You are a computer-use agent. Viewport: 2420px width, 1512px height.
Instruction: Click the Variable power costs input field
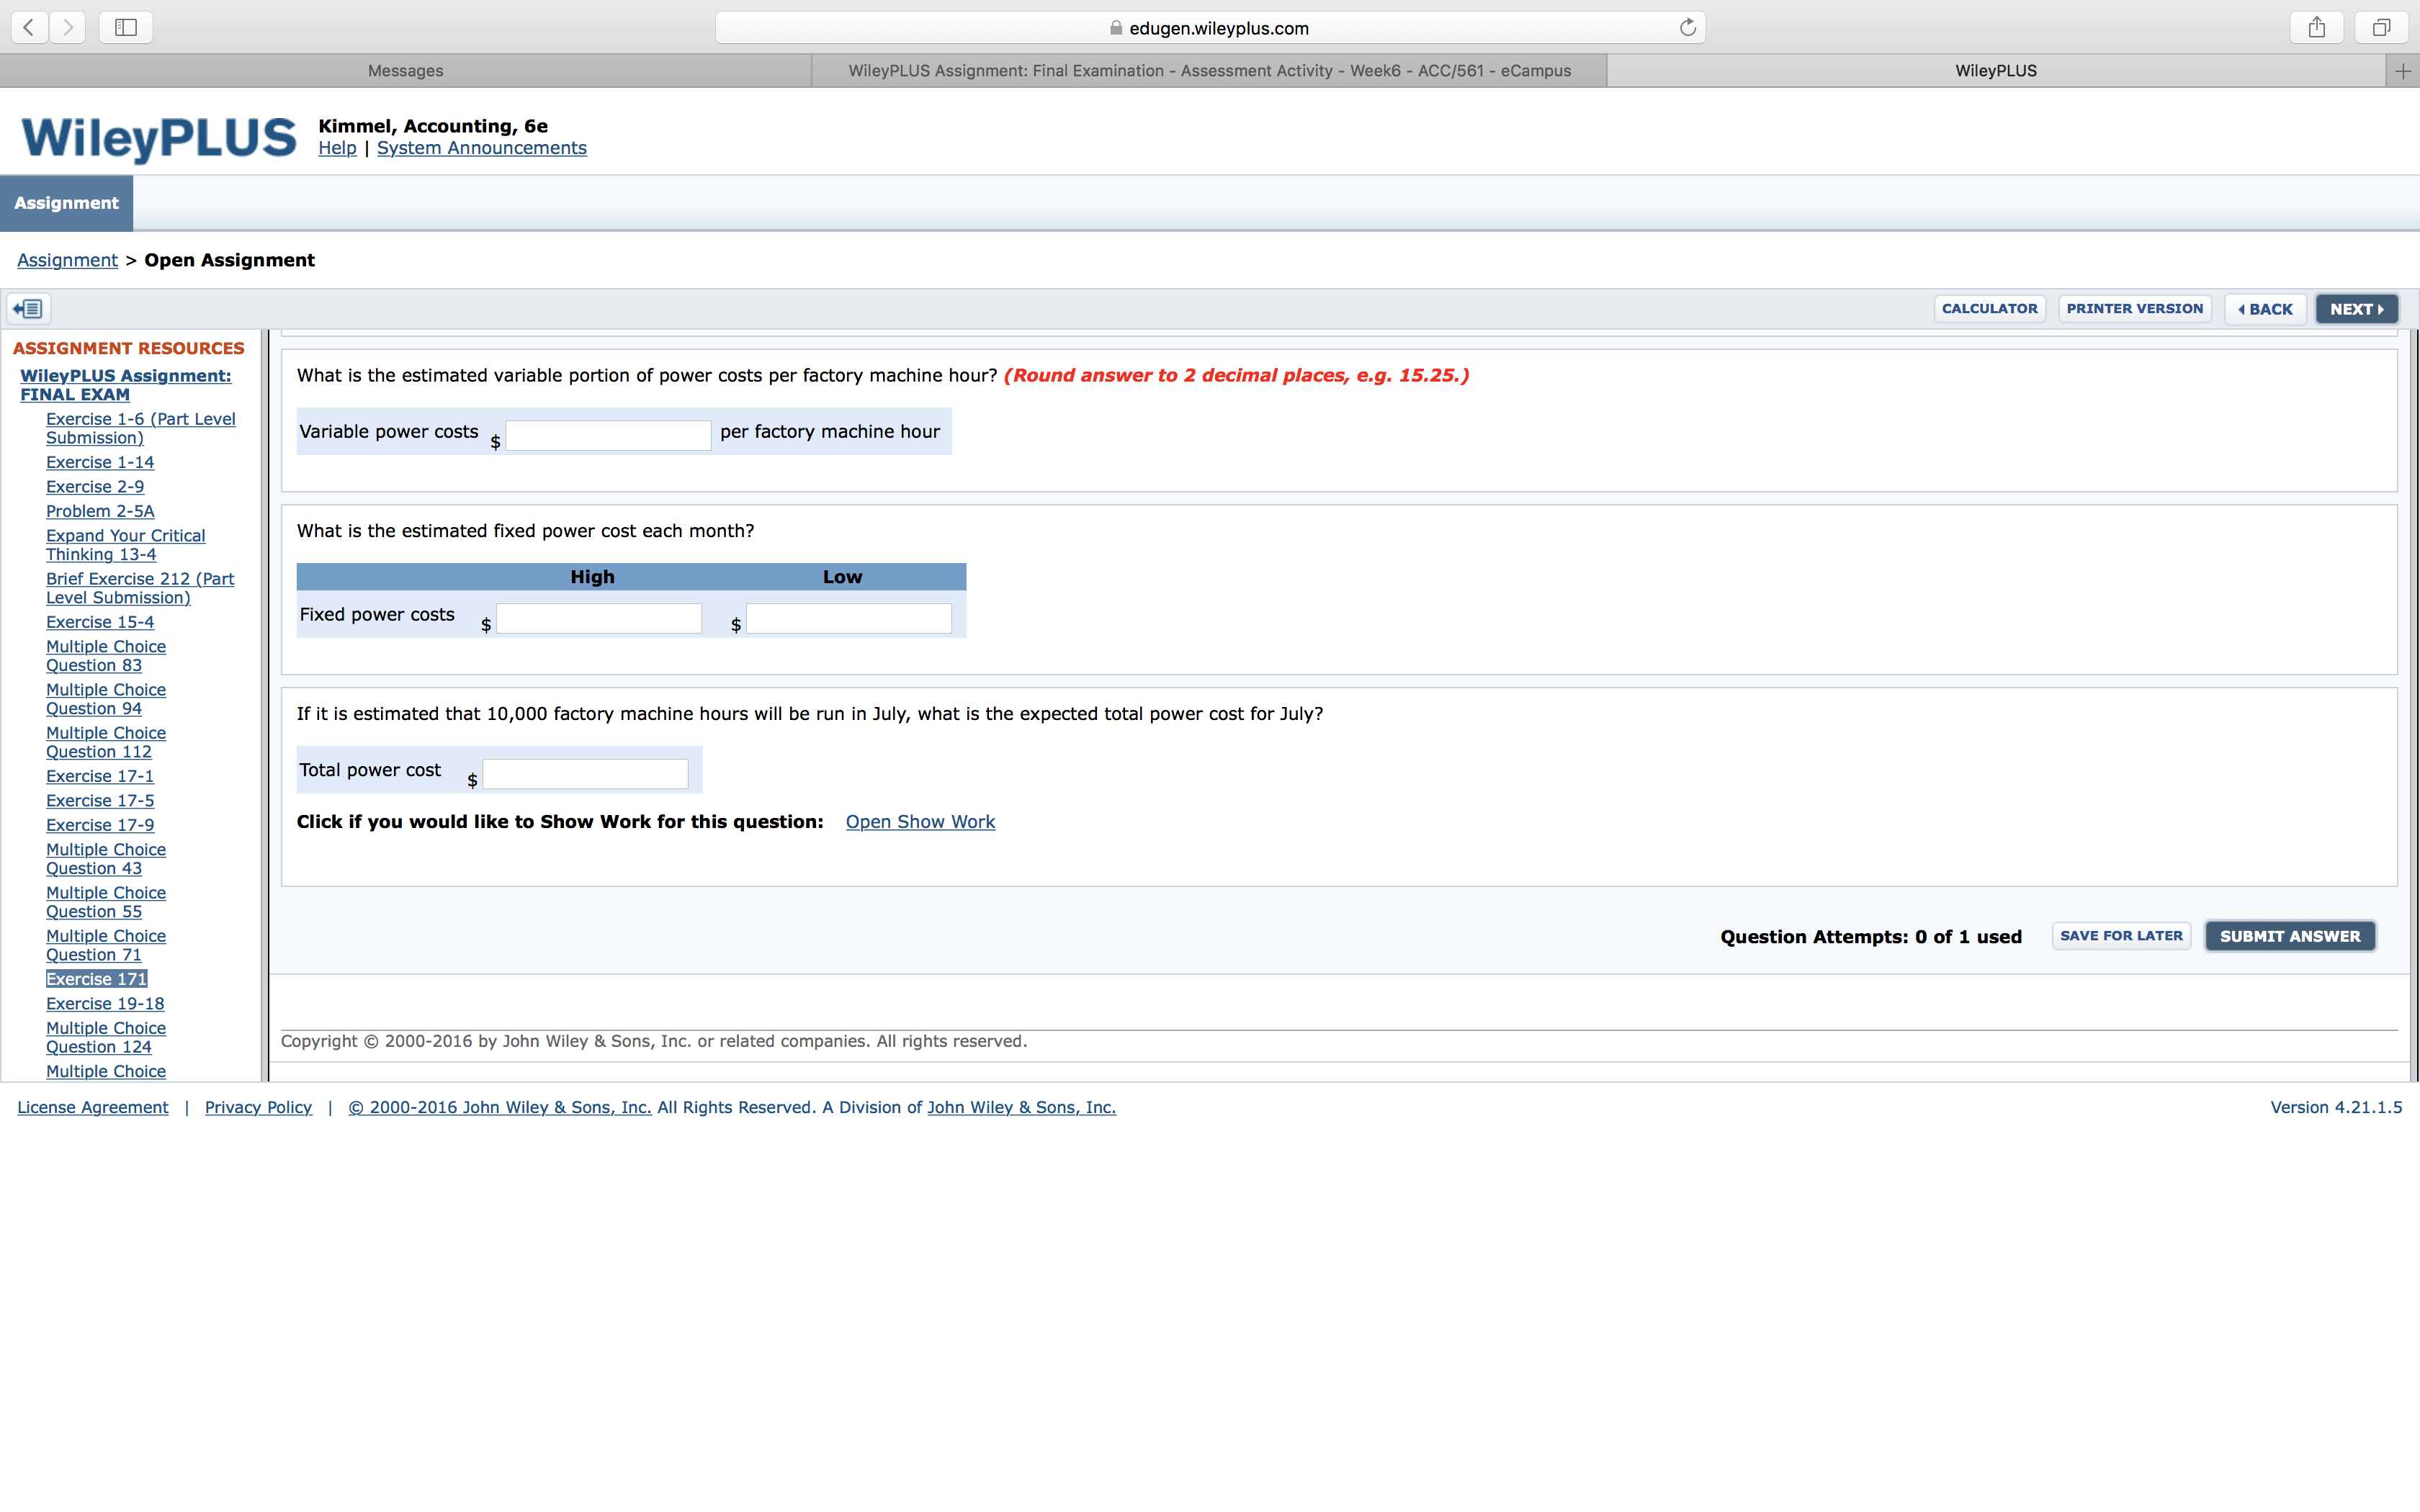tap(608, 435)
